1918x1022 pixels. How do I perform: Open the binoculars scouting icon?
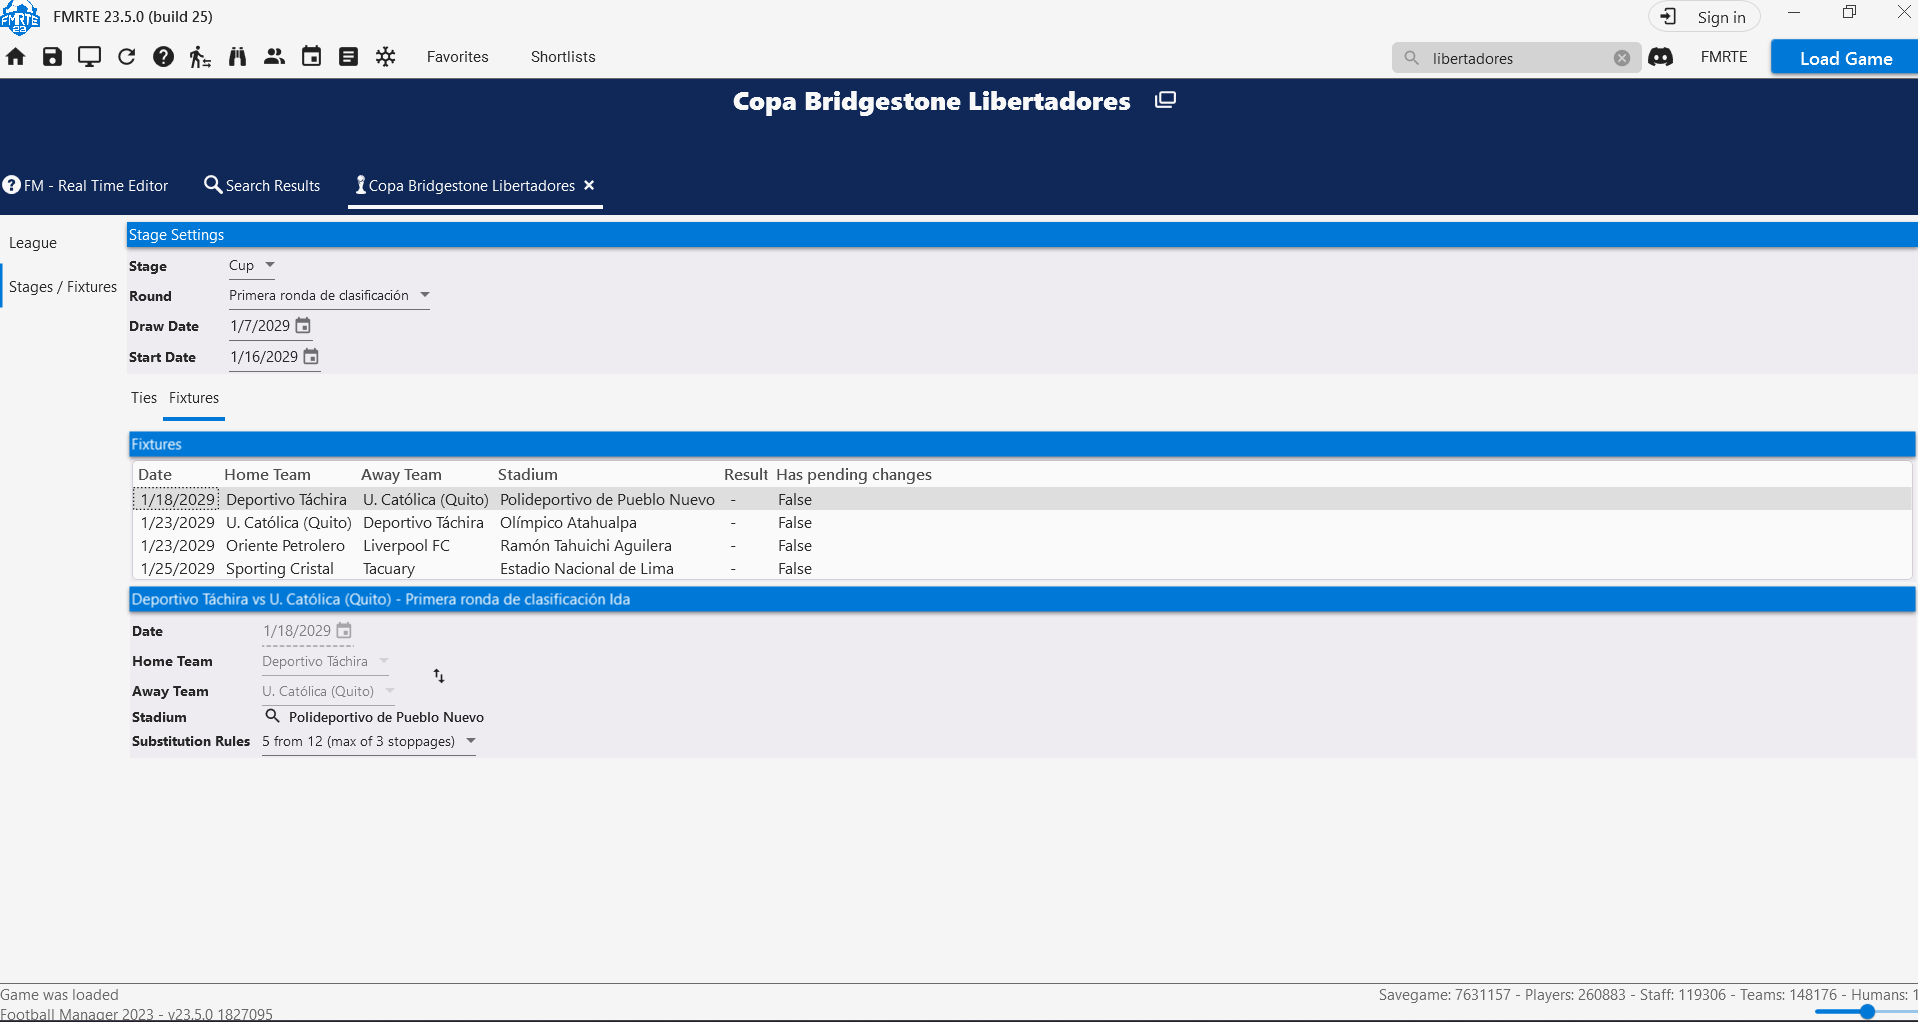pos(237,57)
